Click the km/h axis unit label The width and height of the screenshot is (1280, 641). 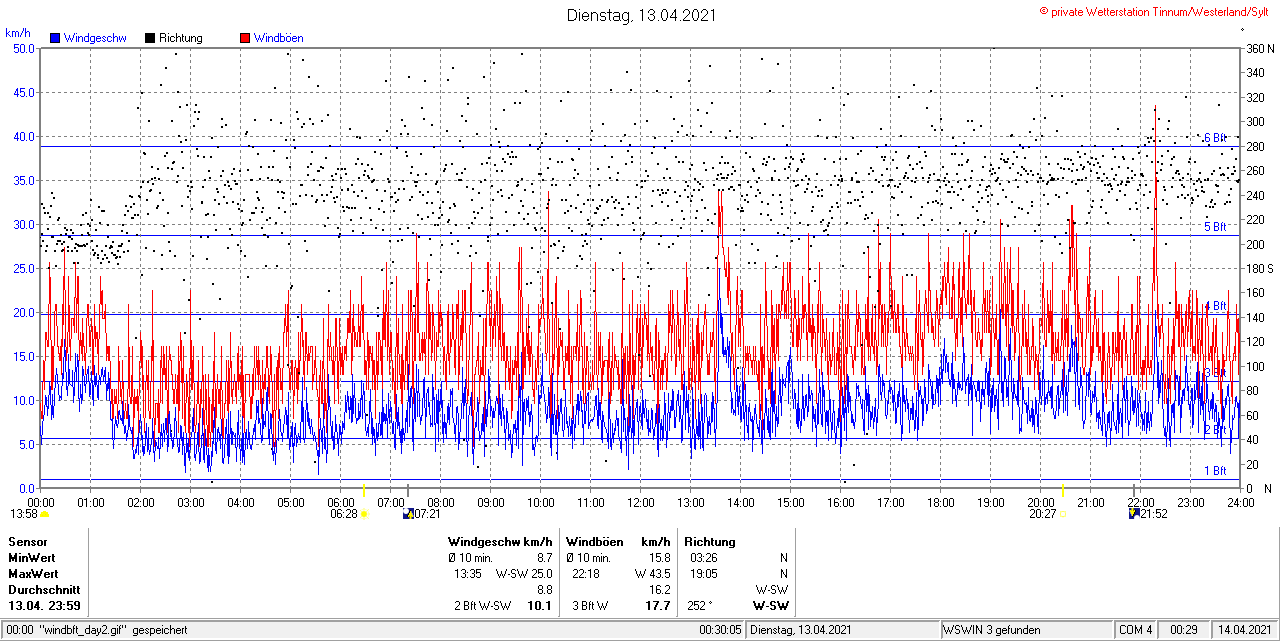point(17,33)
